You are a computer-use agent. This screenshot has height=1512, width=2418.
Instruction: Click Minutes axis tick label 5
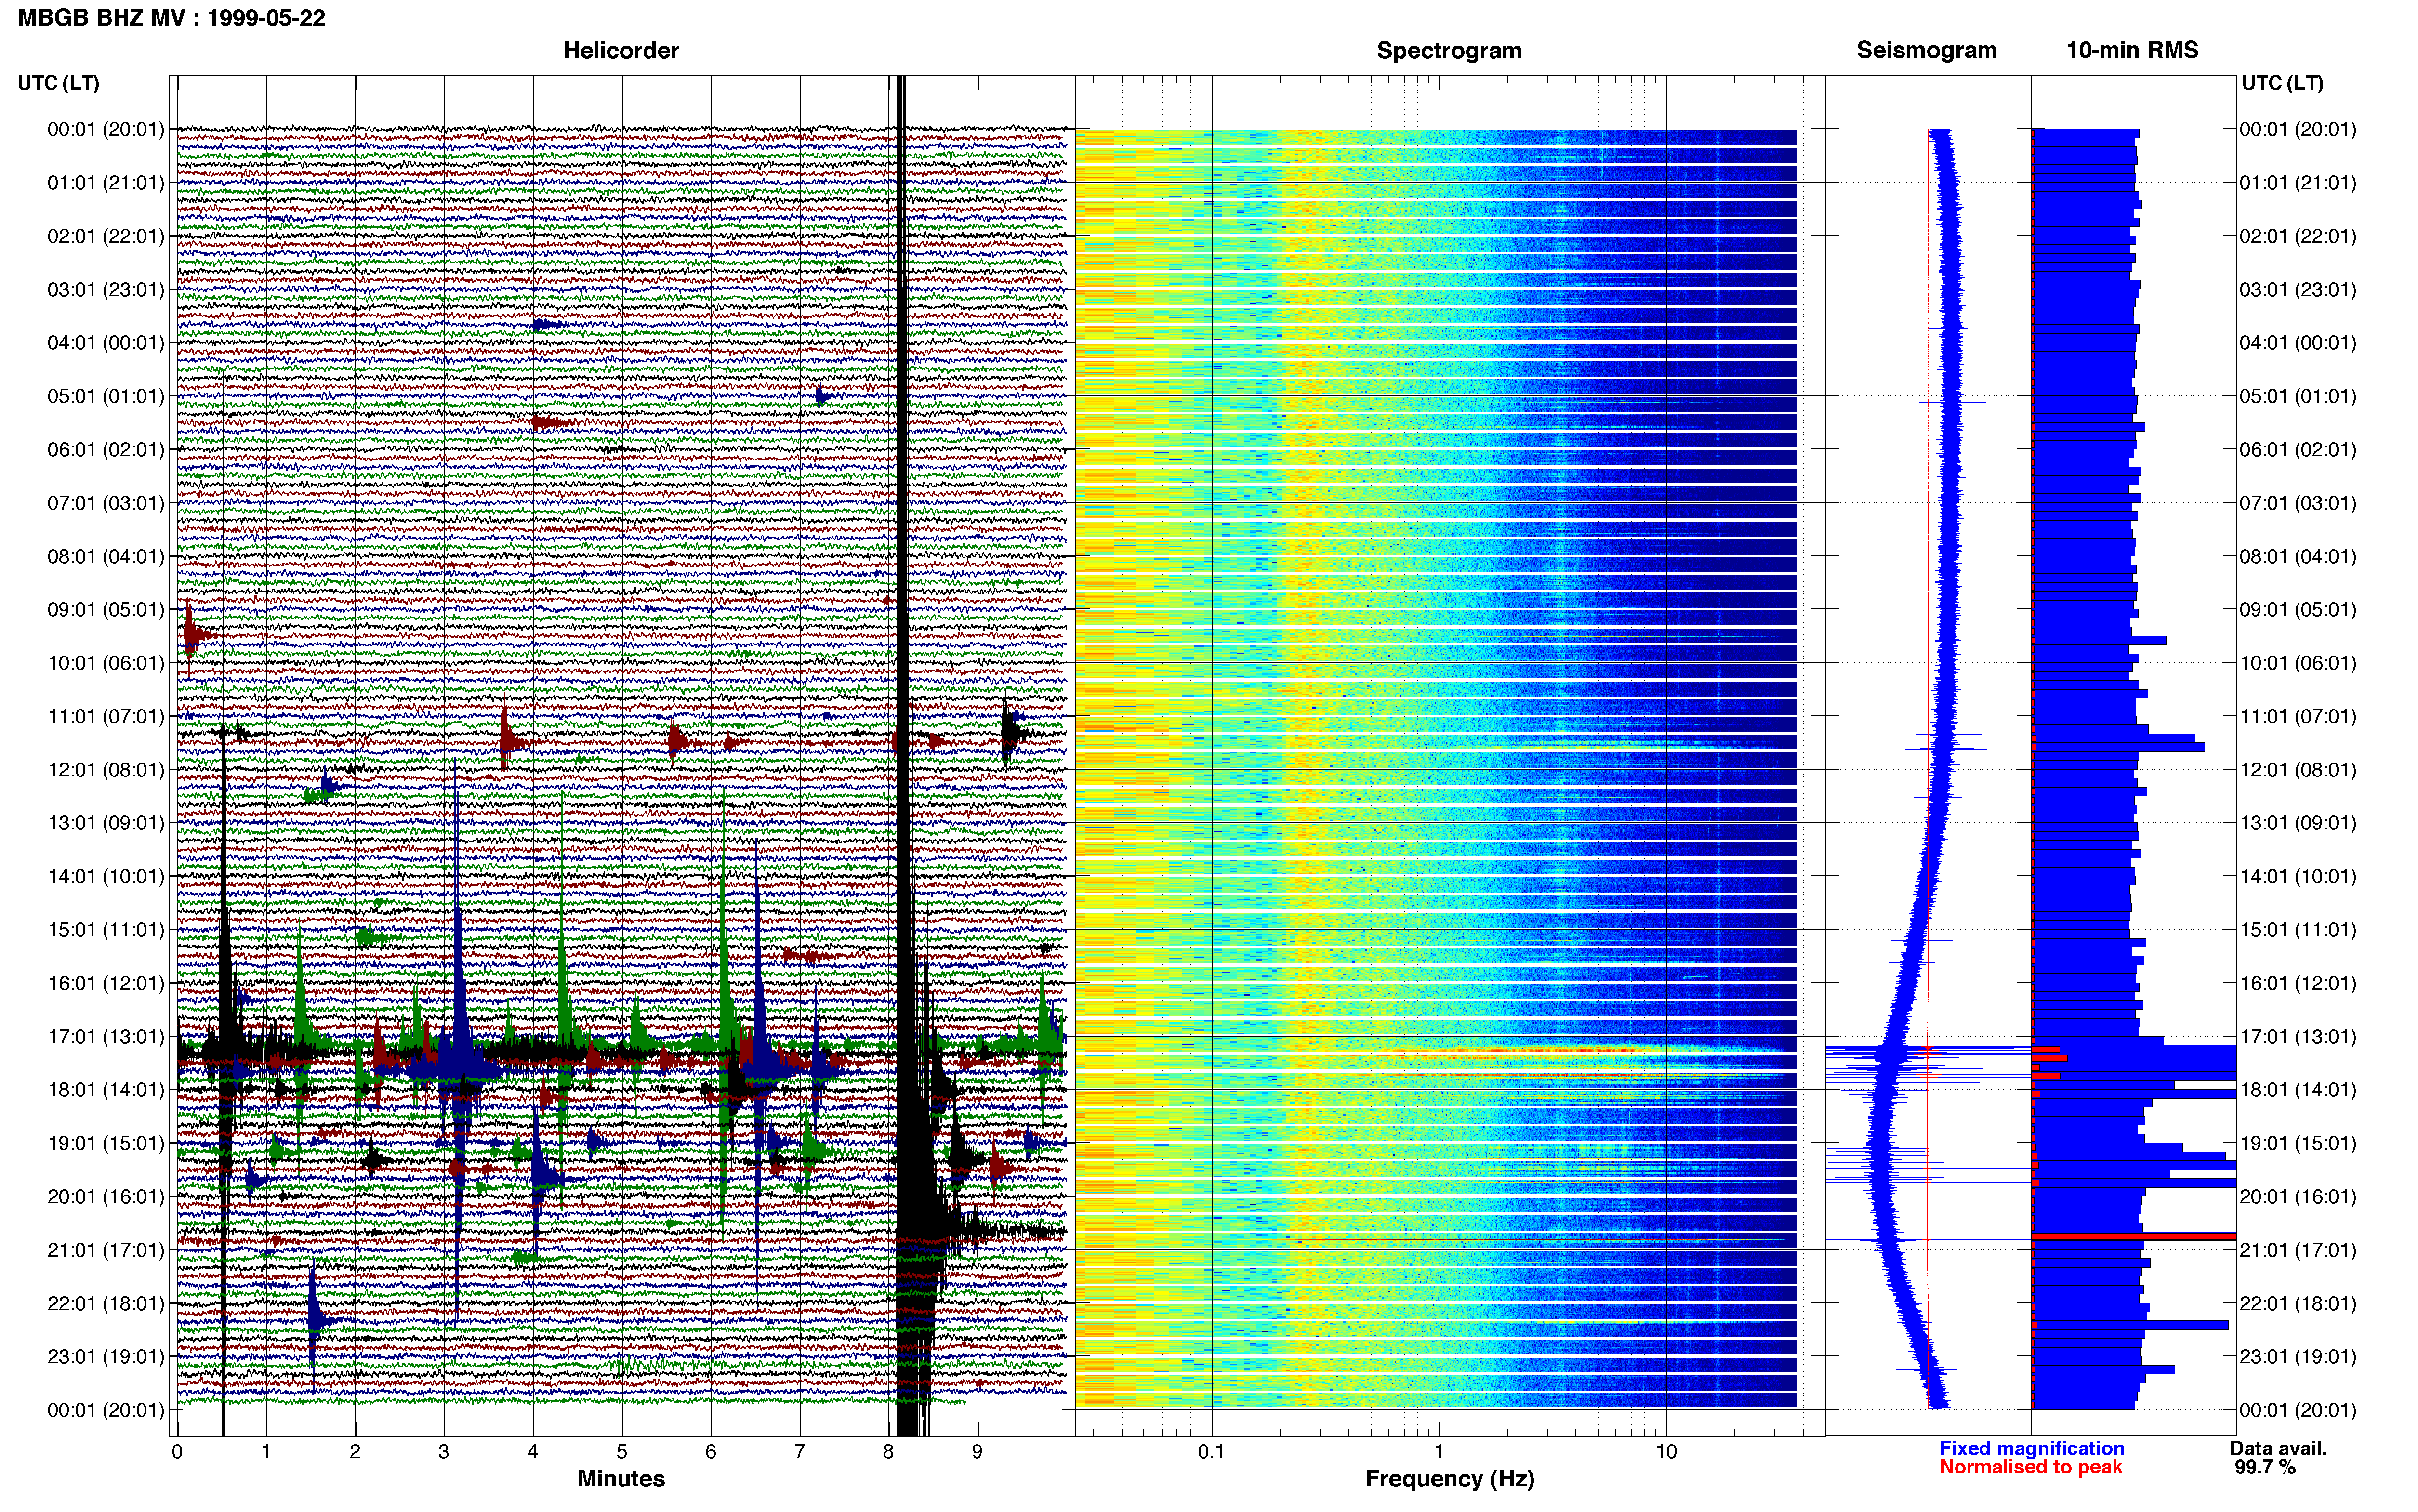[x=622, y=1452]
